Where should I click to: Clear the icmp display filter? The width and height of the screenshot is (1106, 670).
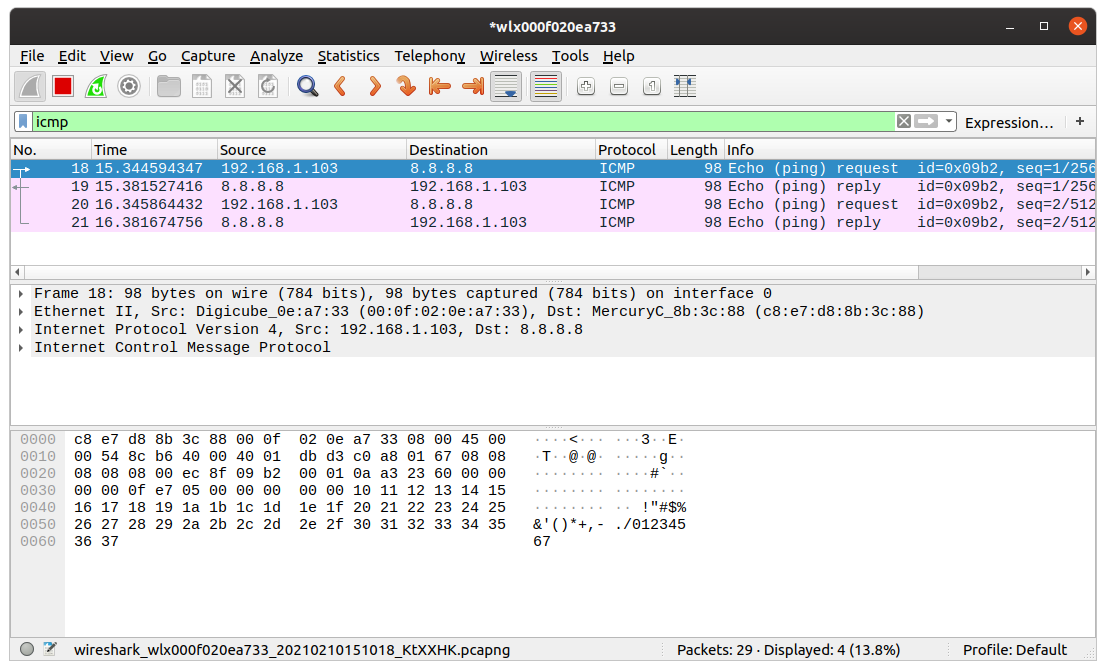click(x=902, y=121)
